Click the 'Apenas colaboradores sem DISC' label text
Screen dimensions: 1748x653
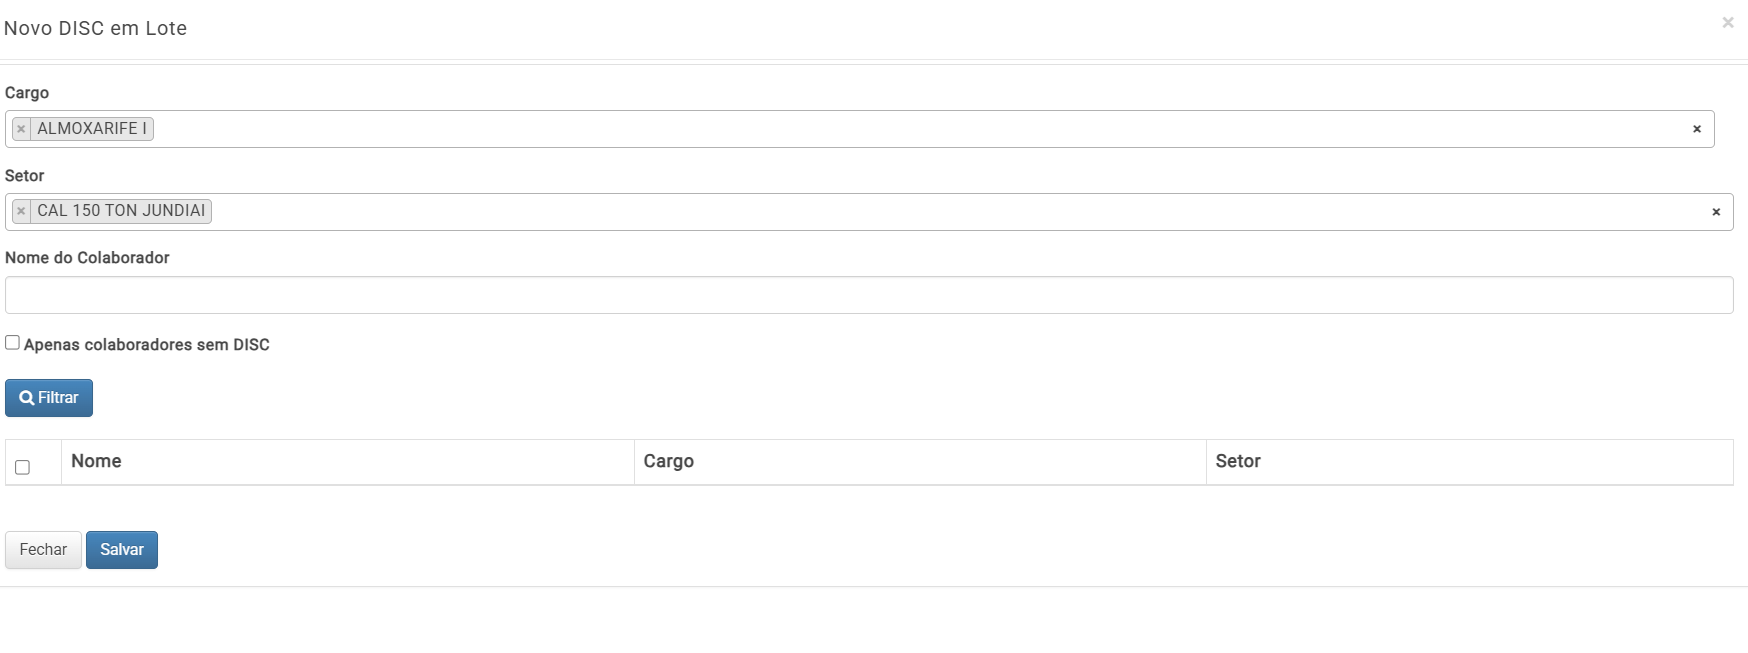tap(146, 345)
